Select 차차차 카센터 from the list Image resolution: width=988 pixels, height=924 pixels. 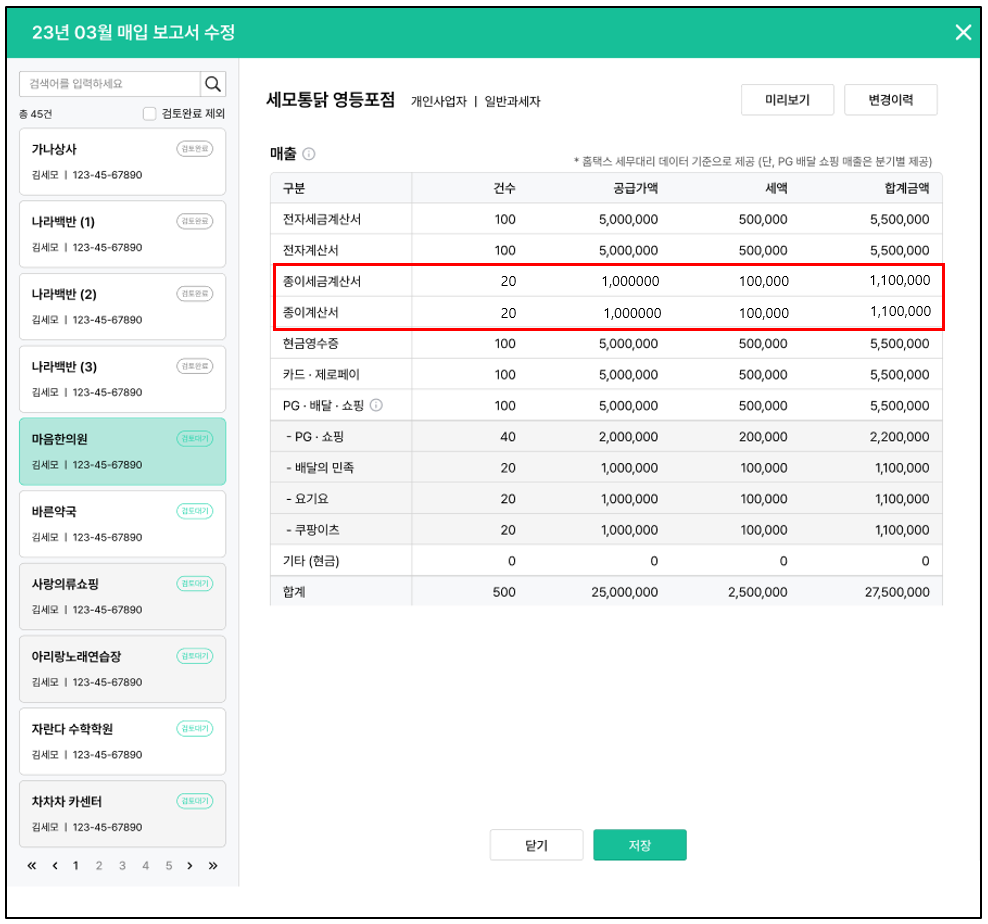[x=122, y=813]
